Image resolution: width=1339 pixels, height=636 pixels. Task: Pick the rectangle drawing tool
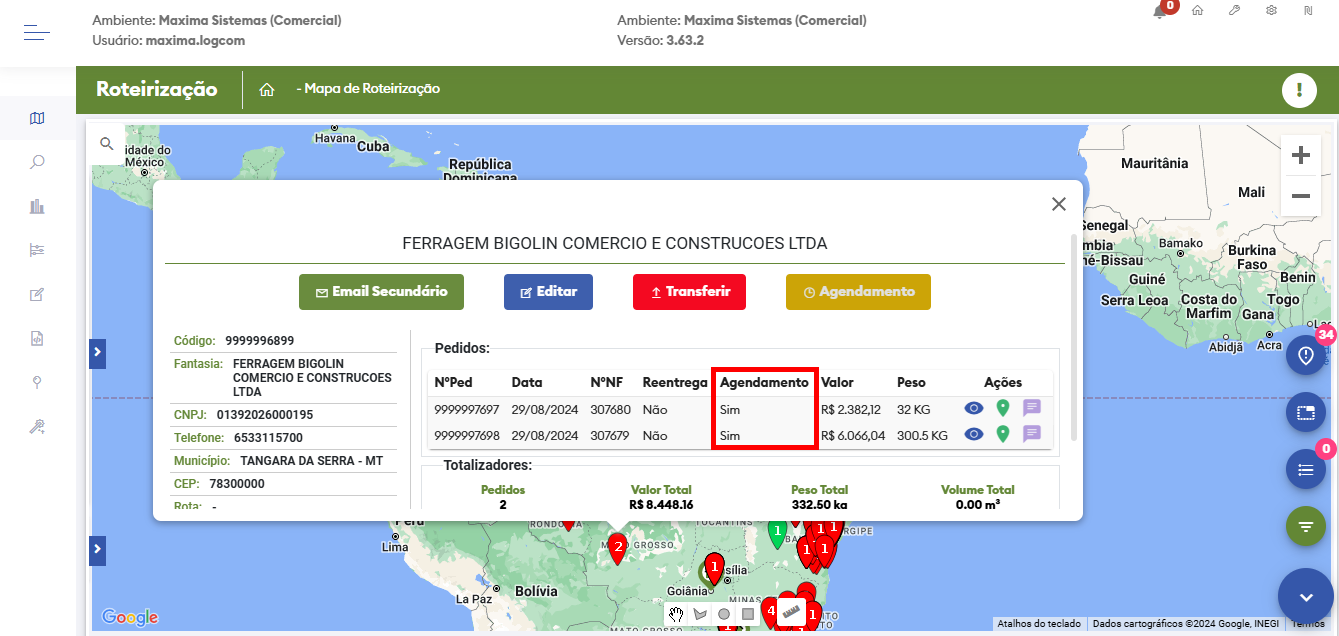point(748,613)
